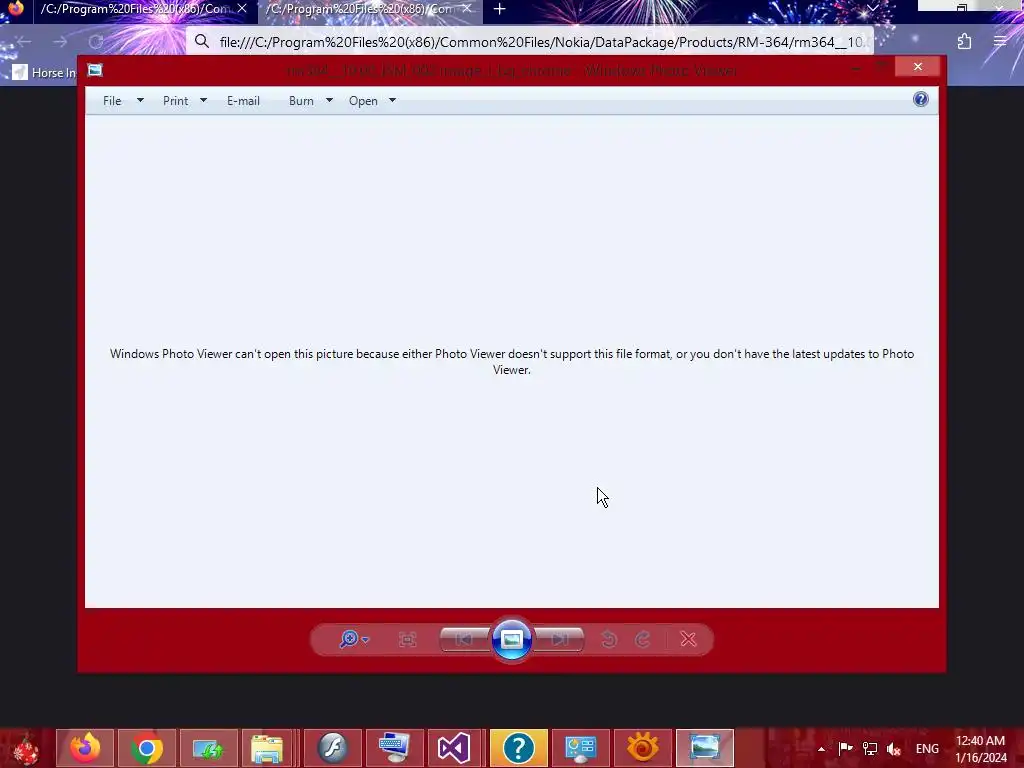
Task: Open the Control Panel taskbar icon
Action: pyautogui.click(x=581, y=748)
